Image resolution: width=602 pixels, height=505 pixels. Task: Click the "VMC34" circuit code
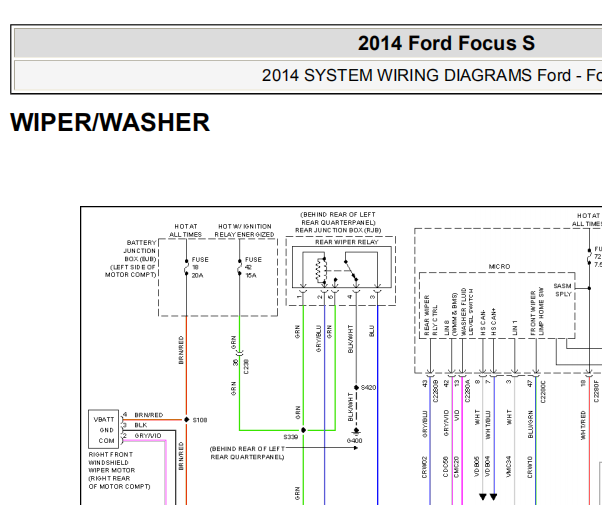point(509,467)
